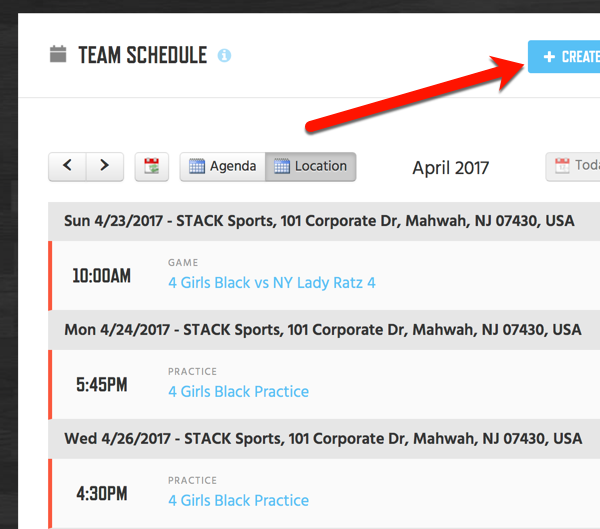Switch to Agenda view
600x529 pixels.
[223, 167]
